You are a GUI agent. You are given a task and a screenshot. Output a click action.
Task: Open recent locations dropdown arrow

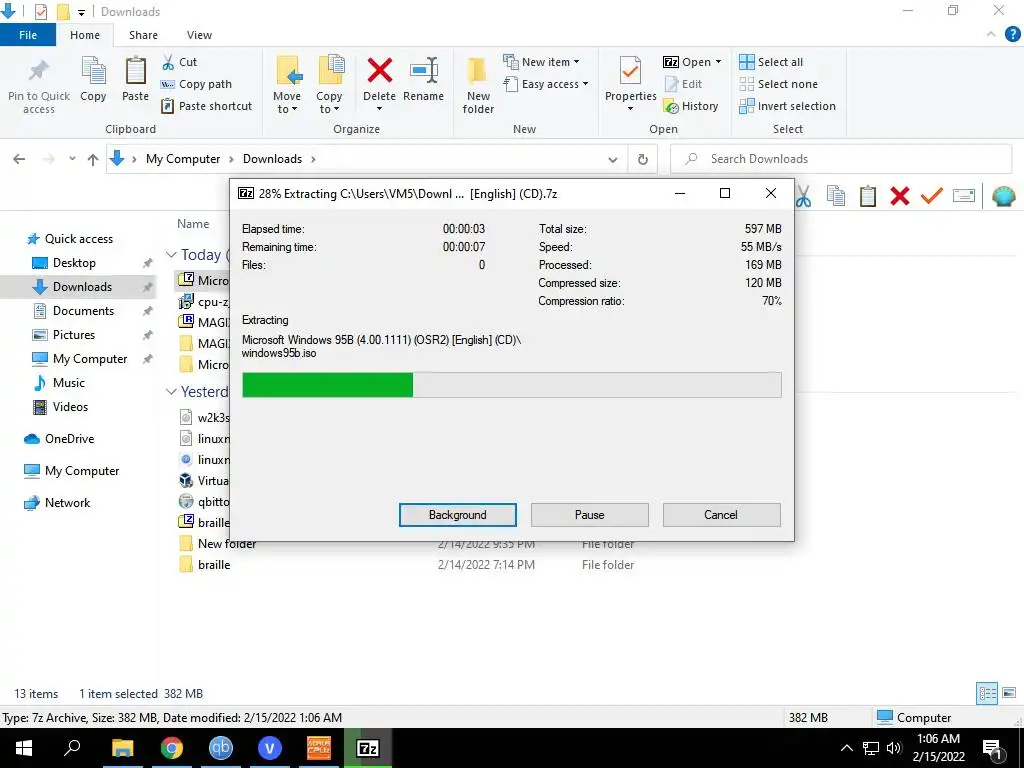(x=72, y=159)
